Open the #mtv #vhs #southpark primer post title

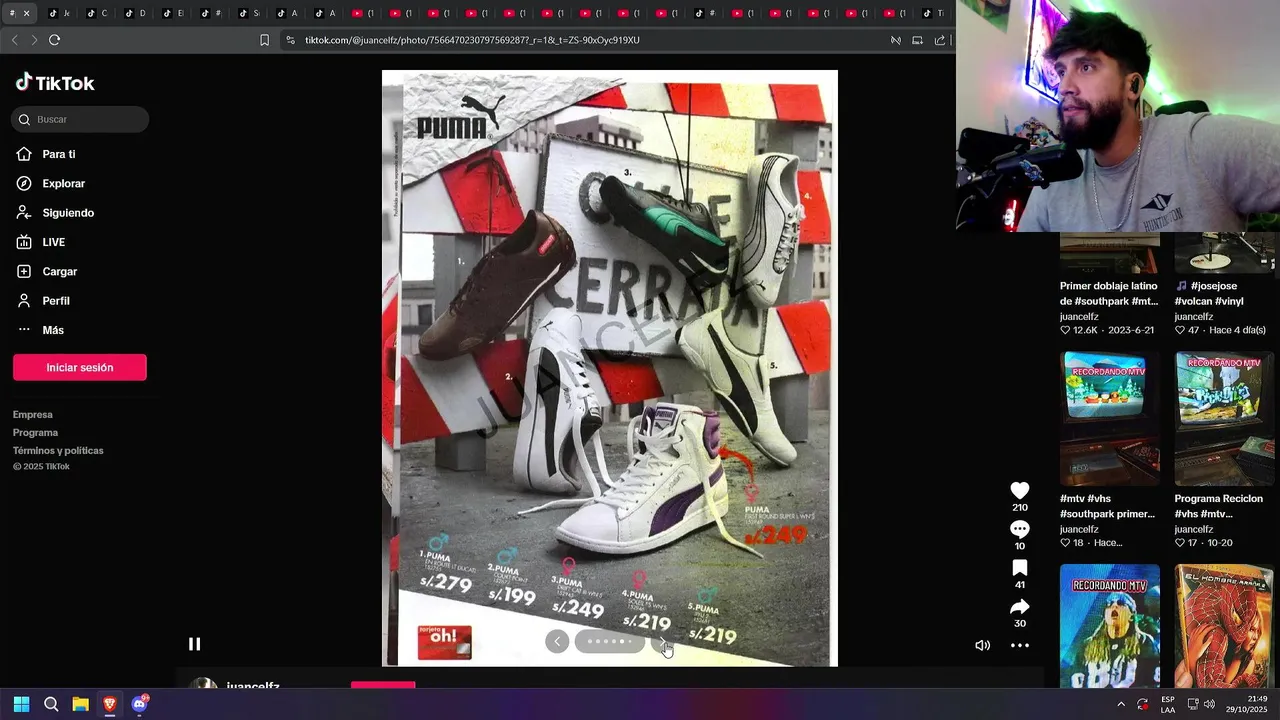point(1107,506)
